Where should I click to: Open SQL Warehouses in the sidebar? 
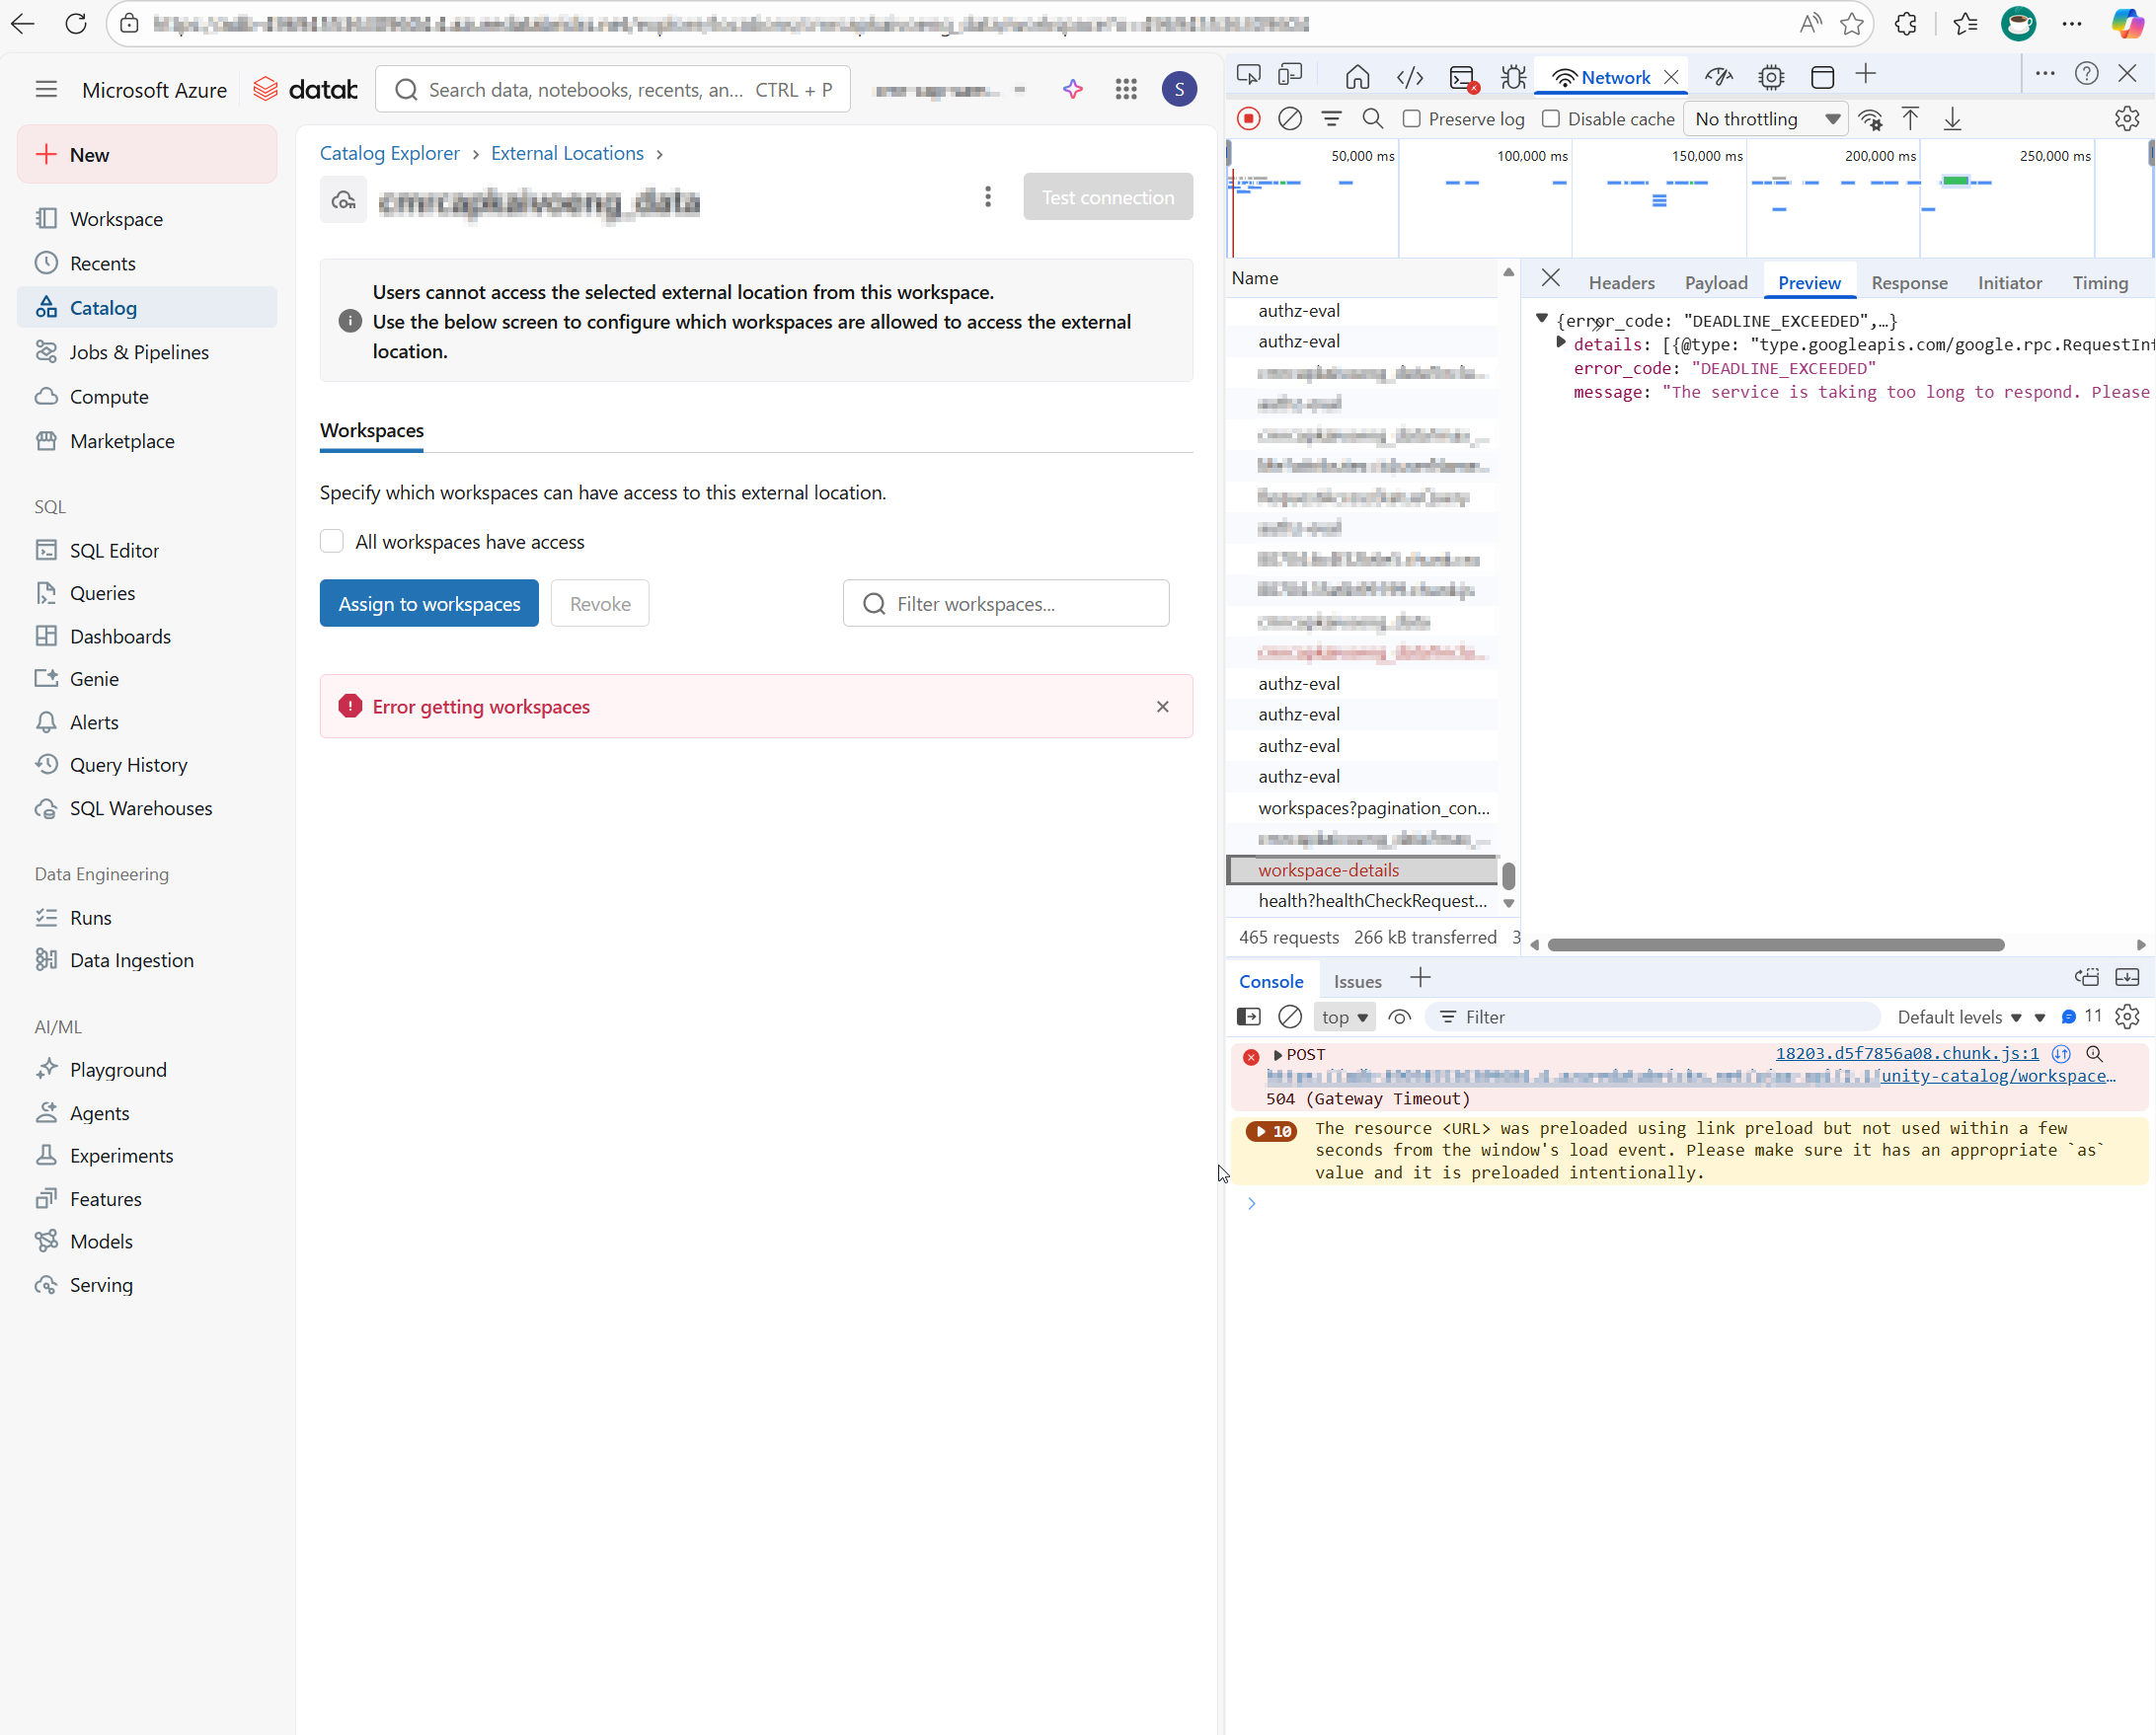pos(141,808)
